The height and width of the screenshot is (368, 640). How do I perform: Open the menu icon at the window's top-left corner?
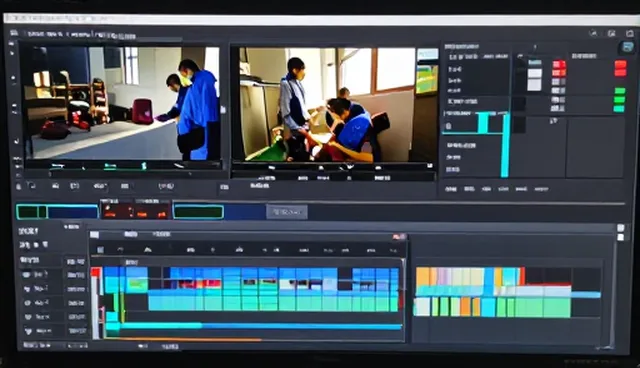[x=14, y=33]
